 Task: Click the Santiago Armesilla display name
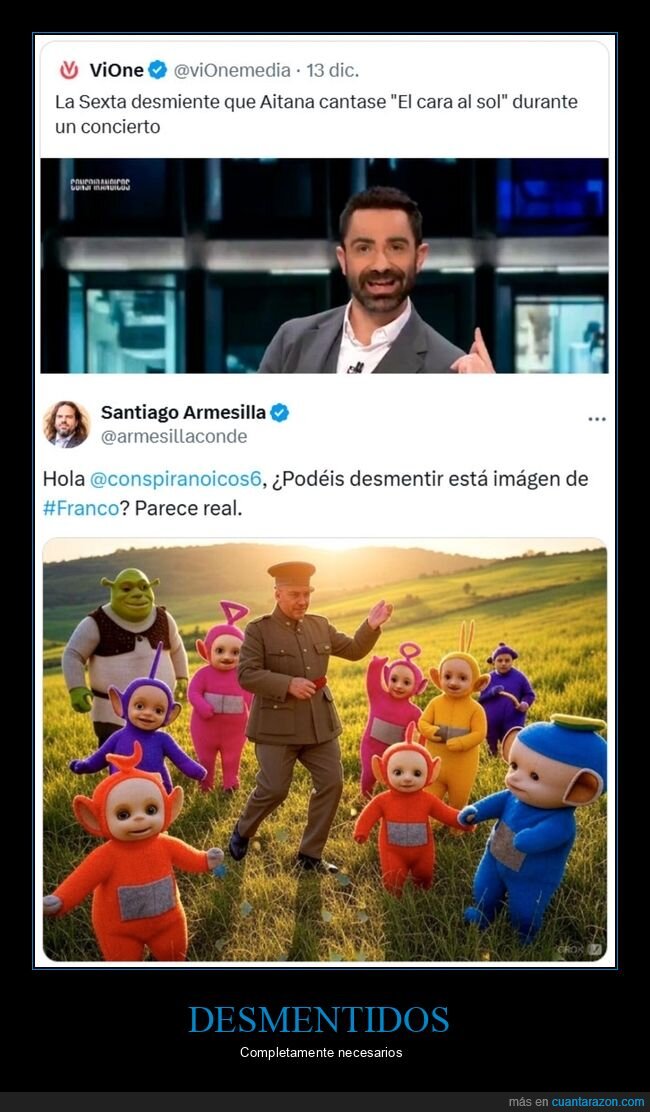pos(184,412)
